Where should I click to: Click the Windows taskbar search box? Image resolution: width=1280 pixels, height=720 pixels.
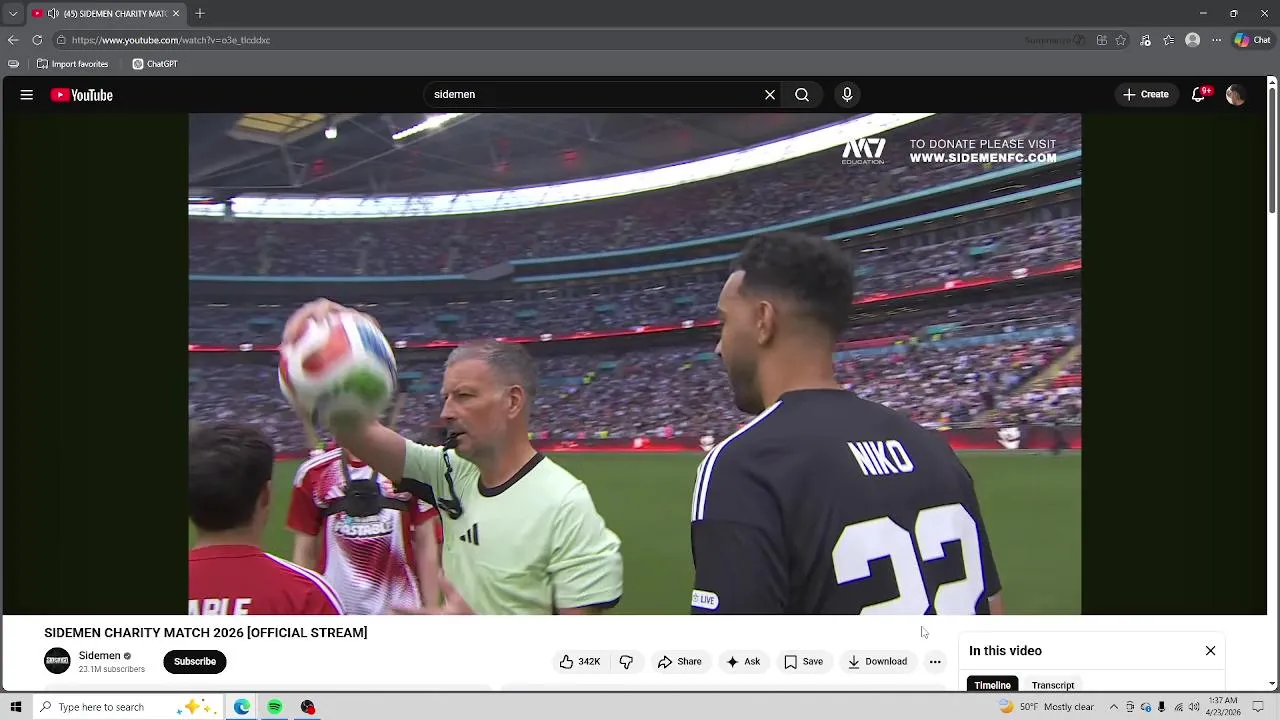tap(128, 707)
